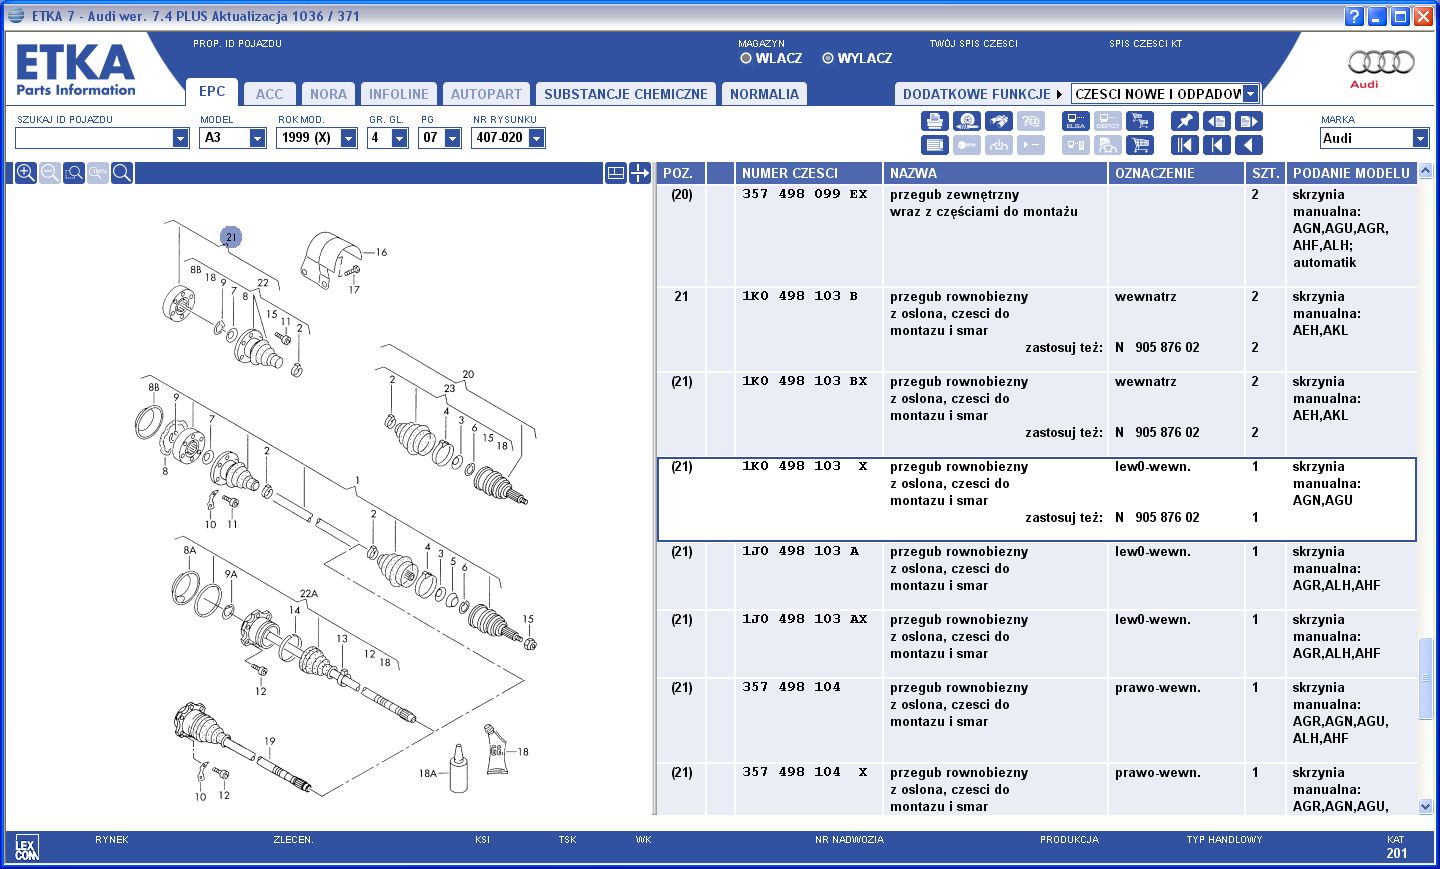Expand the ROK MOD. 1999 (X) dropdown

[349, 138]
